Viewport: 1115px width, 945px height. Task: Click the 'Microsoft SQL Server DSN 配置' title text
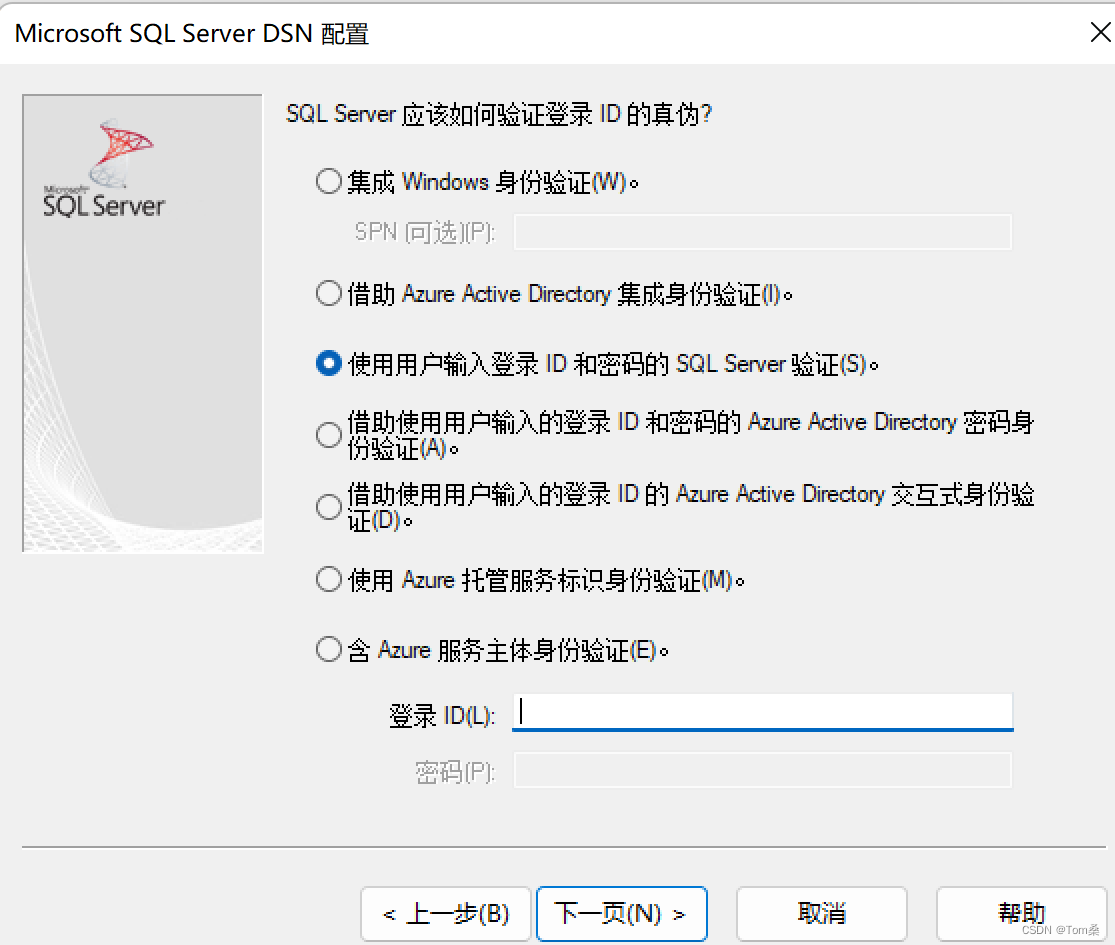[x=191, y=33]
